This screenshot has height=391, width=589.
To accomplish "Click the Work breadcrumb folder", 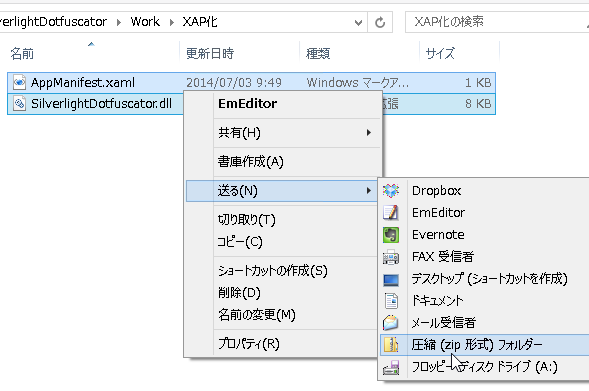I will (x=145, y=22).
